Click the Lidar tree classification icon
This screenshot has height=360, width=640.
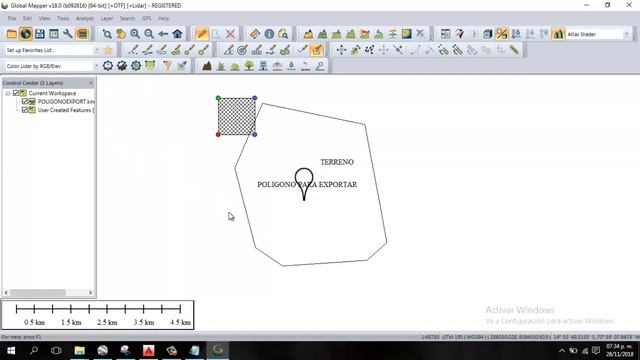249,66
